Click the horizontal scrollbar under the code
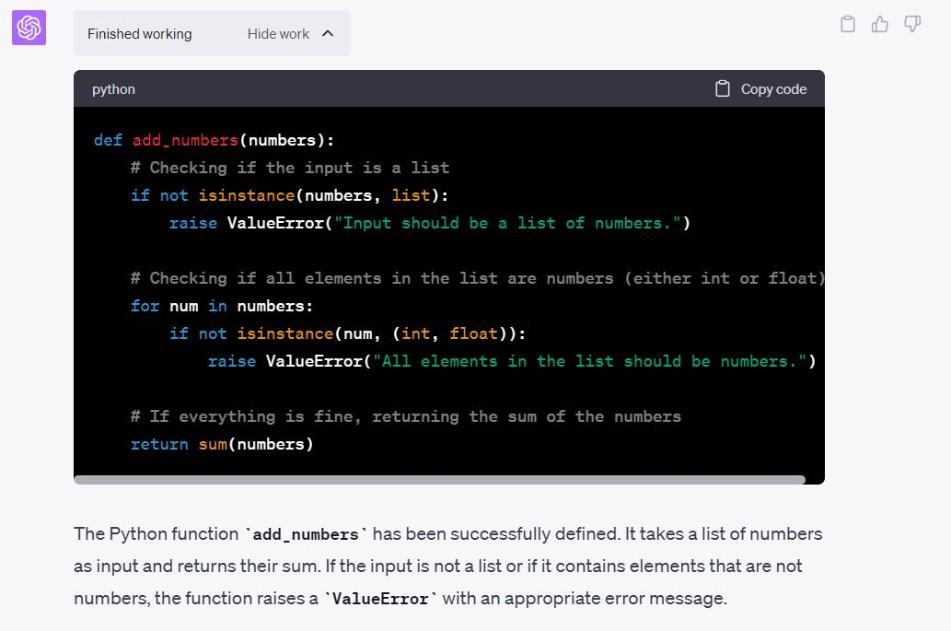Image resolution: width=951 pixels, height=631 pixels. click(x=440, y=480)
